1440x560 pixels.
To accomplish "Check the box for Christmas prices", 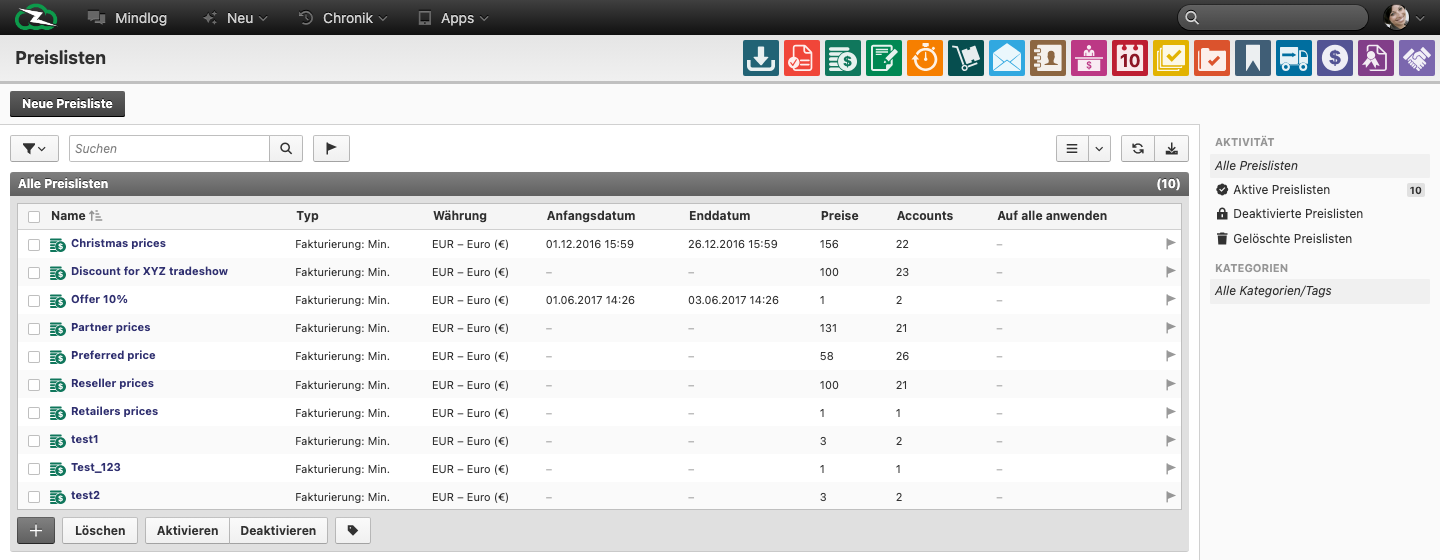I will 34,244.
